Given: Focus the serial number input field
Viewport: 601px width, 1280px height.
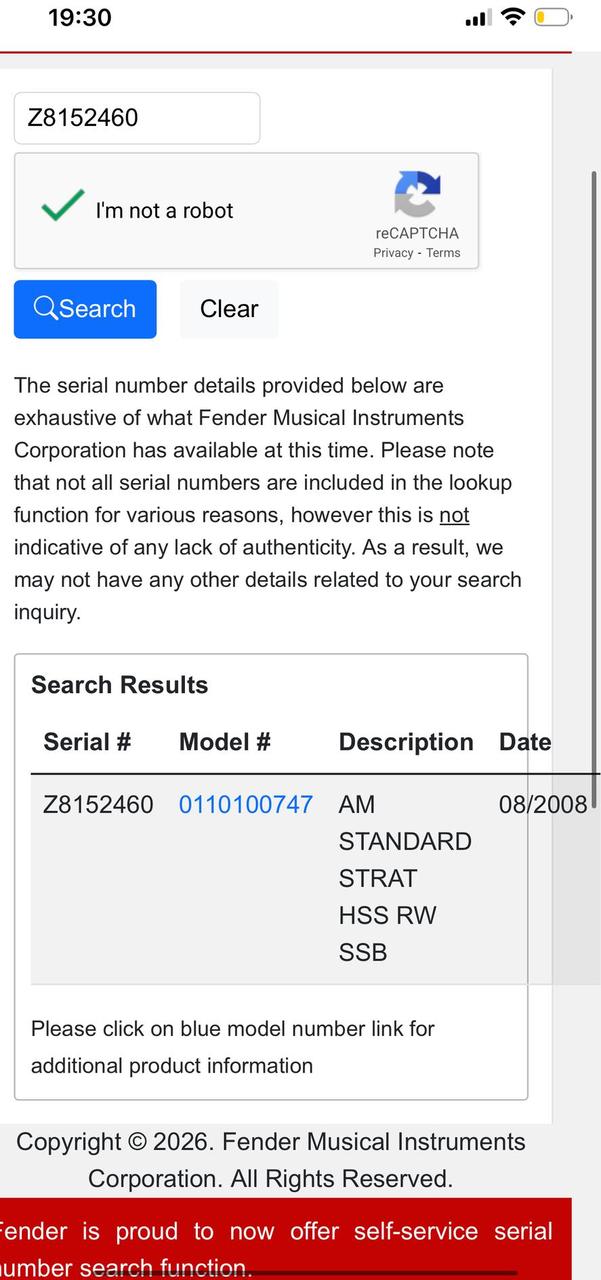Looking at the screenshot, I should click(x=137, y=118).
